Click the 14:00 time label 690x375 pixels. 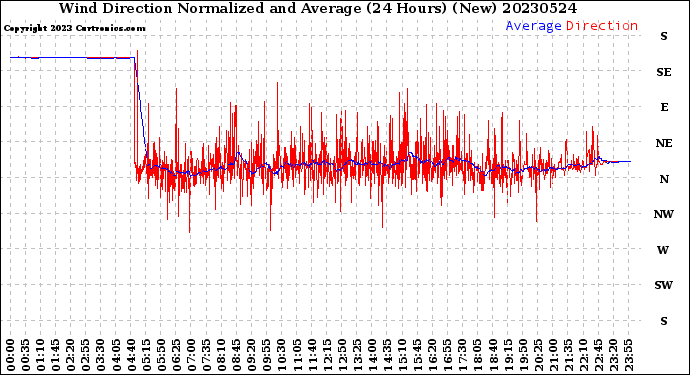(372, 355)
